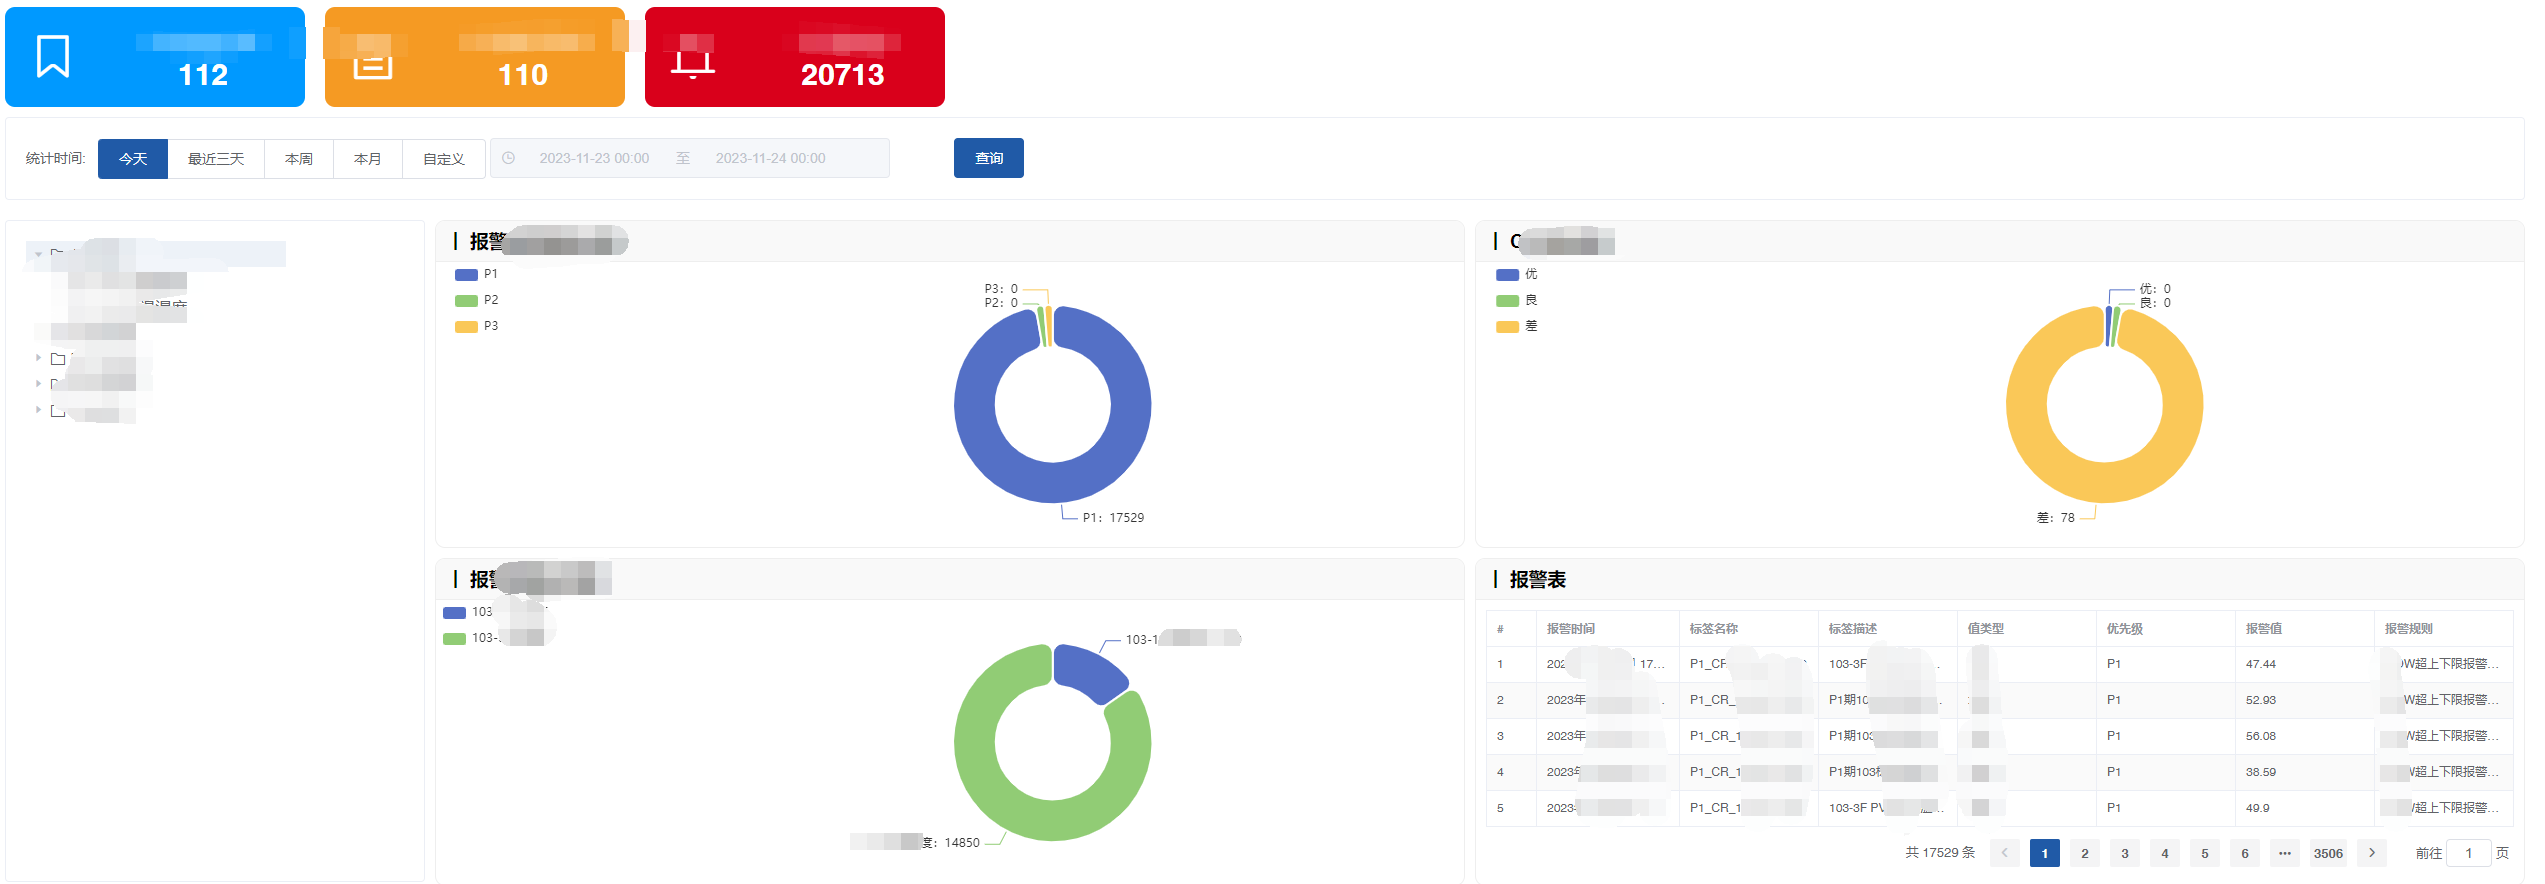Click the folder icon of the first collapsed tree node
Image resolution: width=2545 pixels, height=884 pixels.
58,358
